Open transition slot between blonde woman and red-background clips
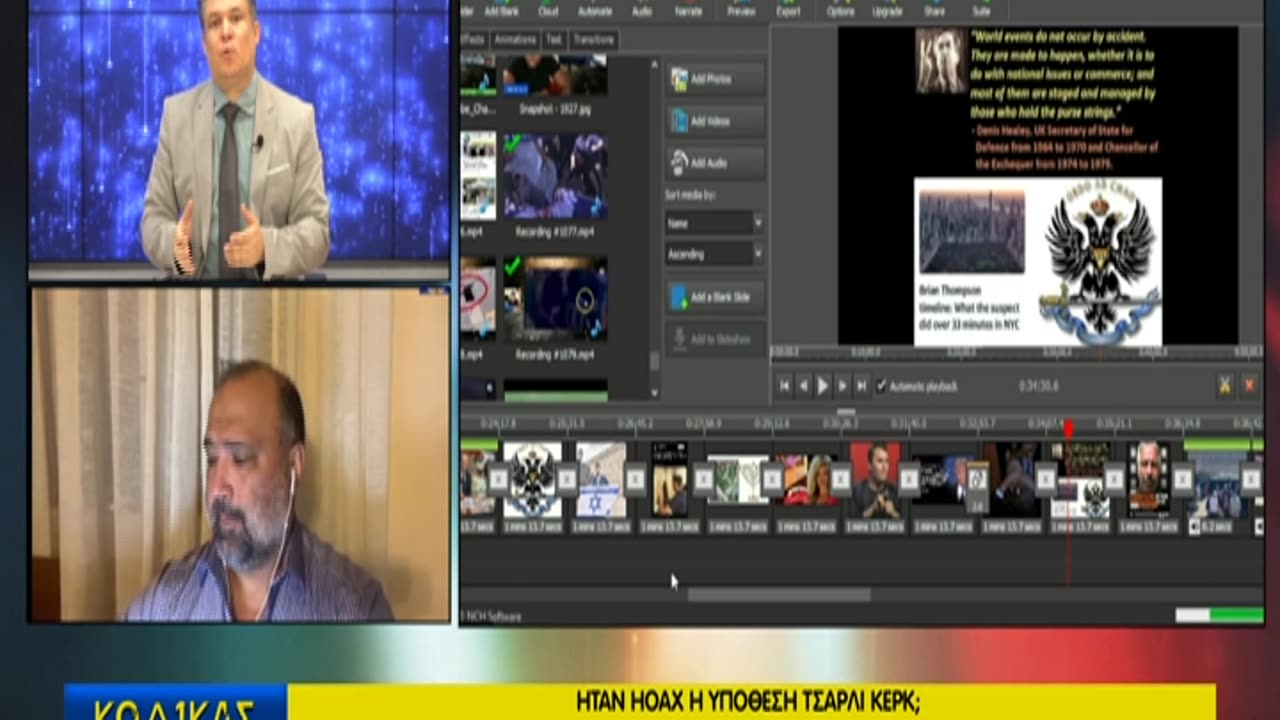The image size is (1280, 720). point(840,479)
